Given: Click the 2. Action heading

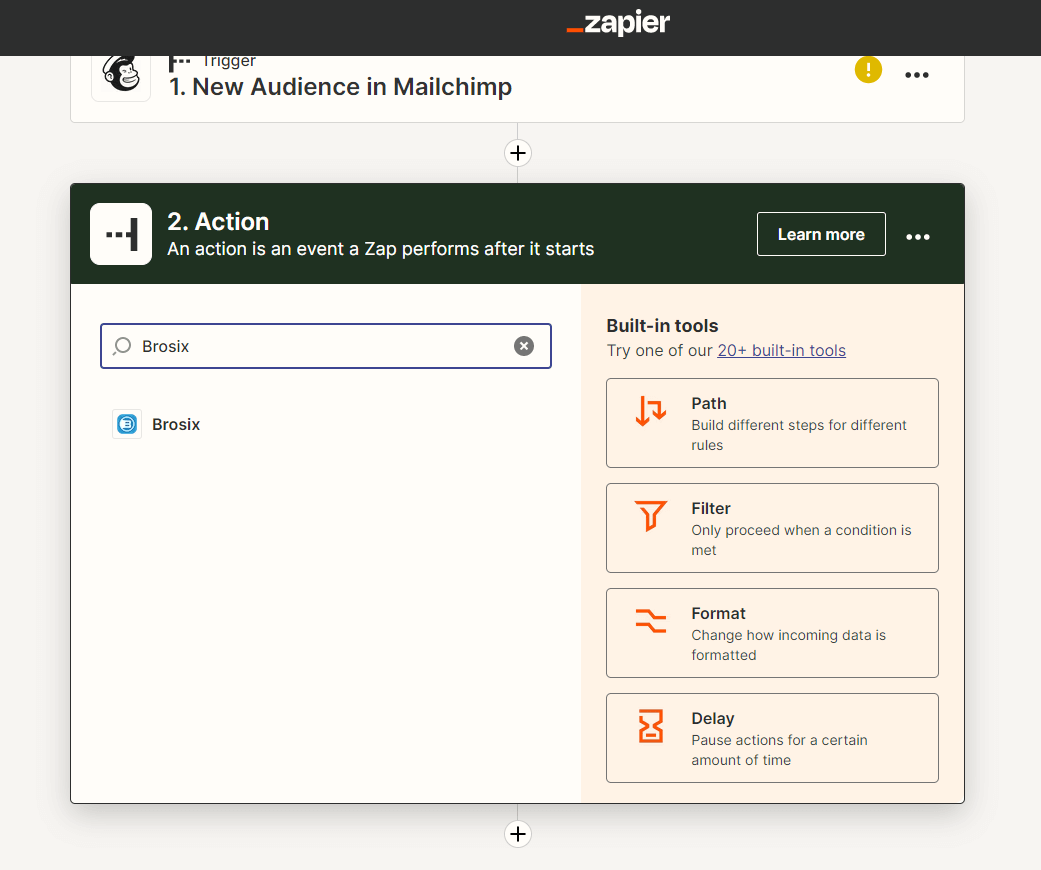Looking at the screenshot, I should [x=218, y=222].
